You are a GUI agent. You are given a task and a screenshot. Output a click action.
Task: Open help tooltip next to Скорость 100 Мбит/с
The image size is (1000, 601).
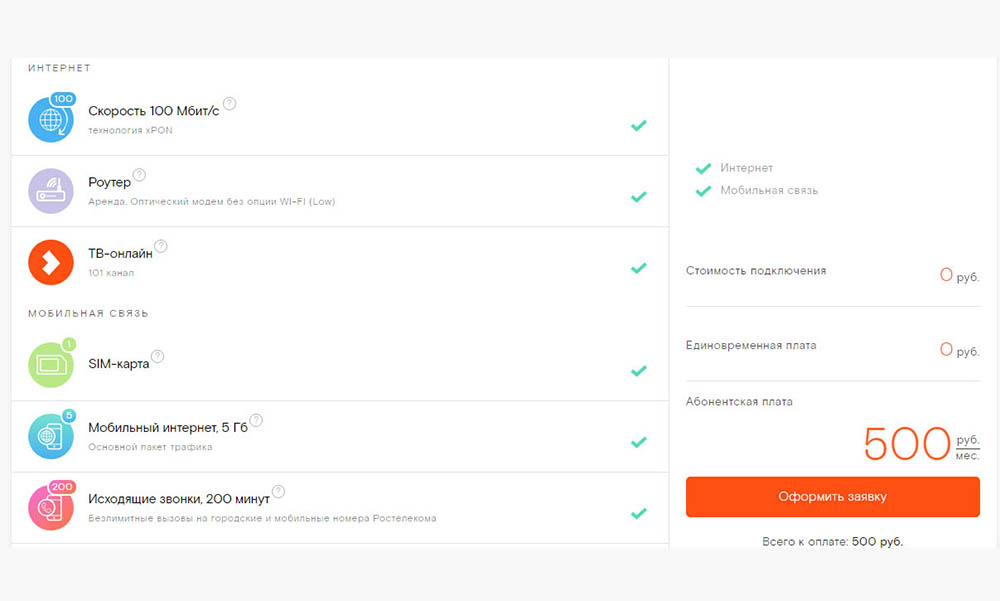pos(230,103)
